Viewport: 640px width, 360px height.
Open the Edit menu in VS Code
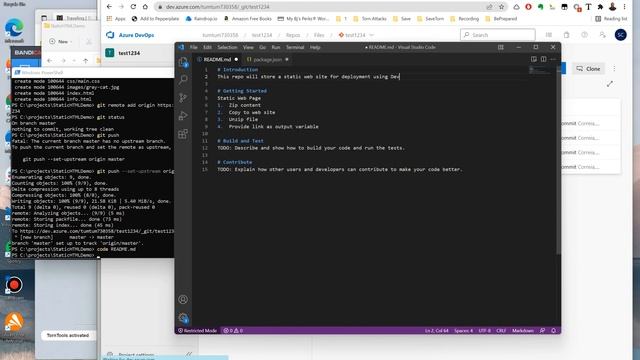[207, 47]
